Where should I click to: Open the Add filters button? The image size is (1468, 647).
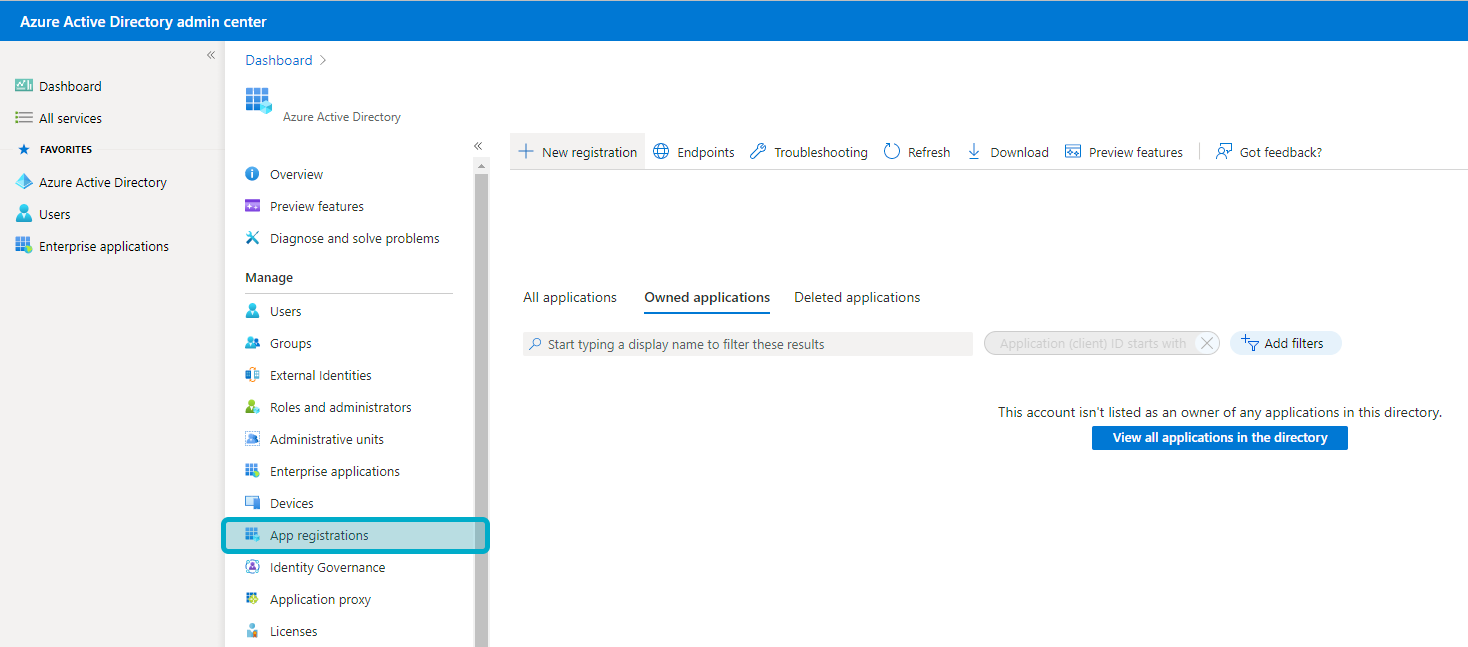pos(1285,343)
